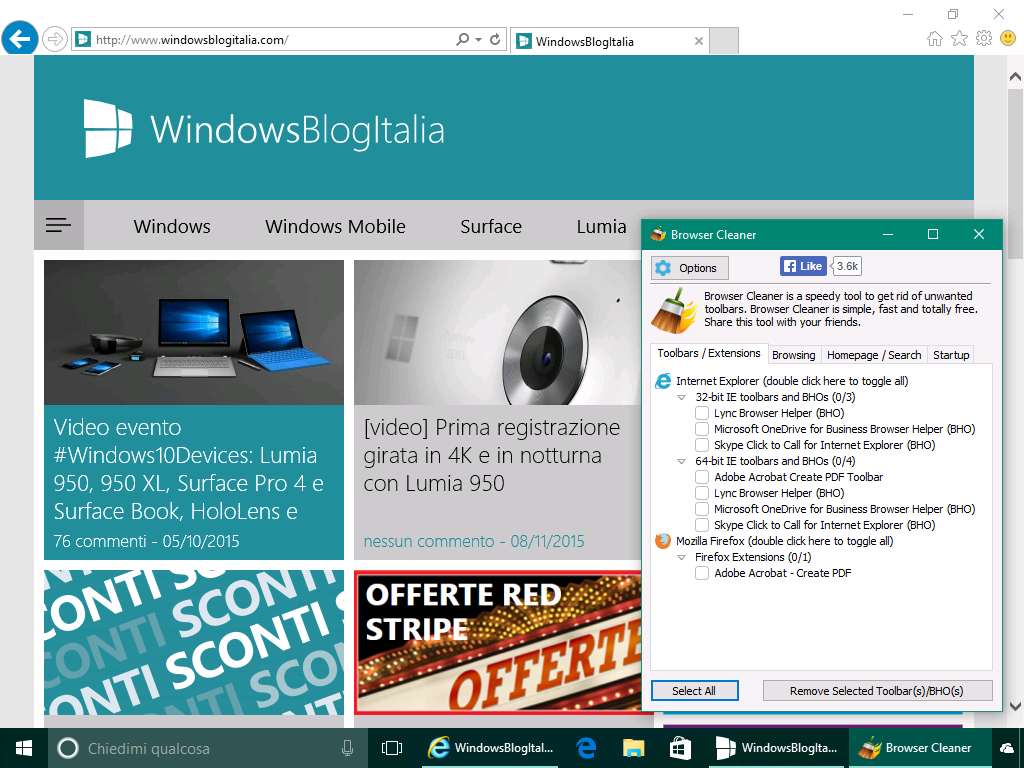Open the Windows site menu item

coord(172,226)
